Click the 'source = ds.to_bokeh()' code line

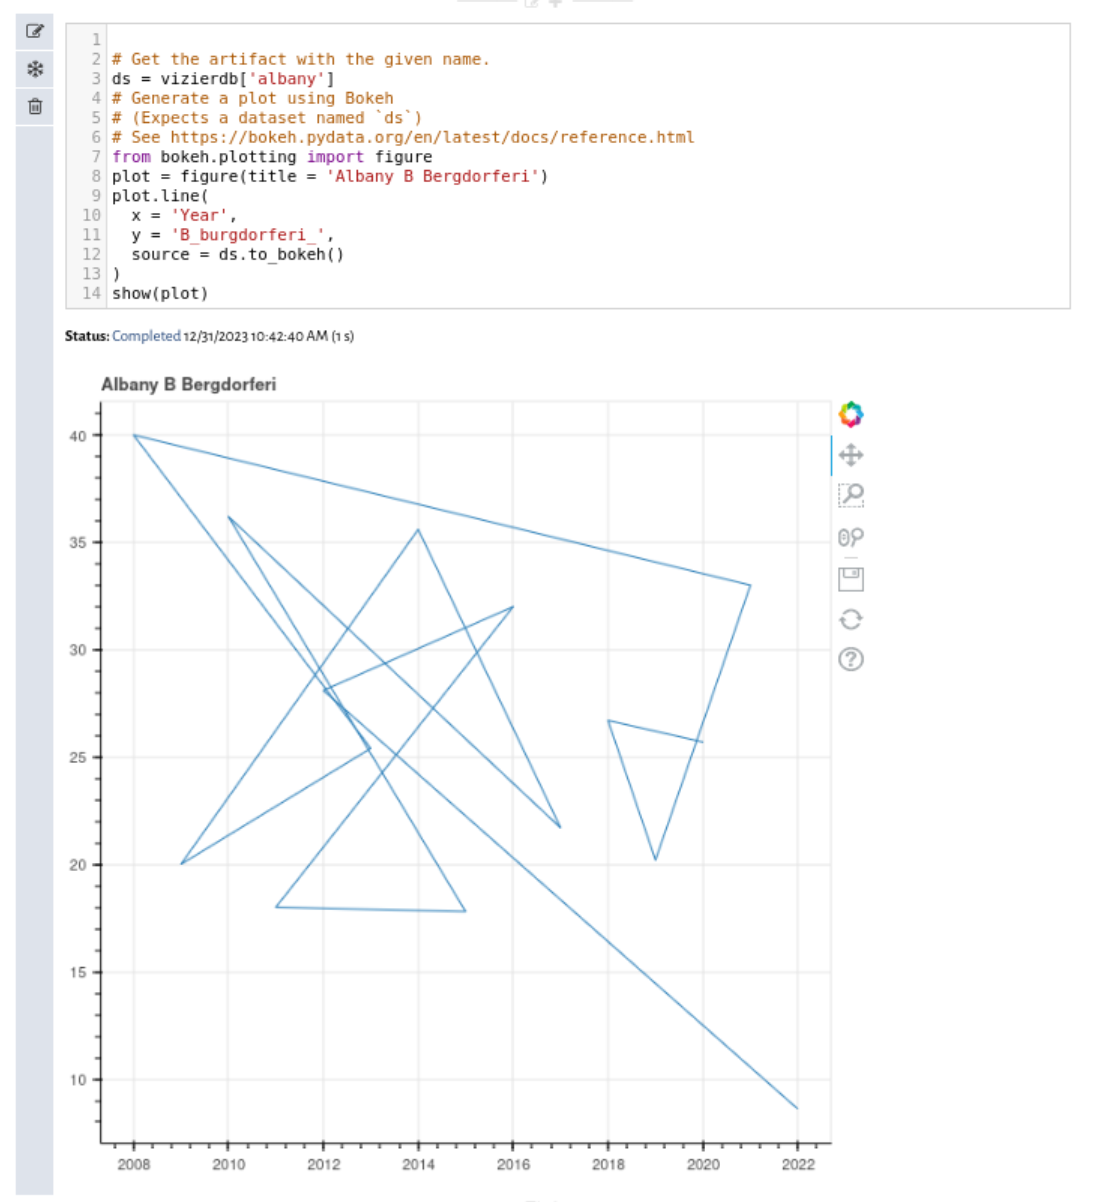[x=237, y=254]
